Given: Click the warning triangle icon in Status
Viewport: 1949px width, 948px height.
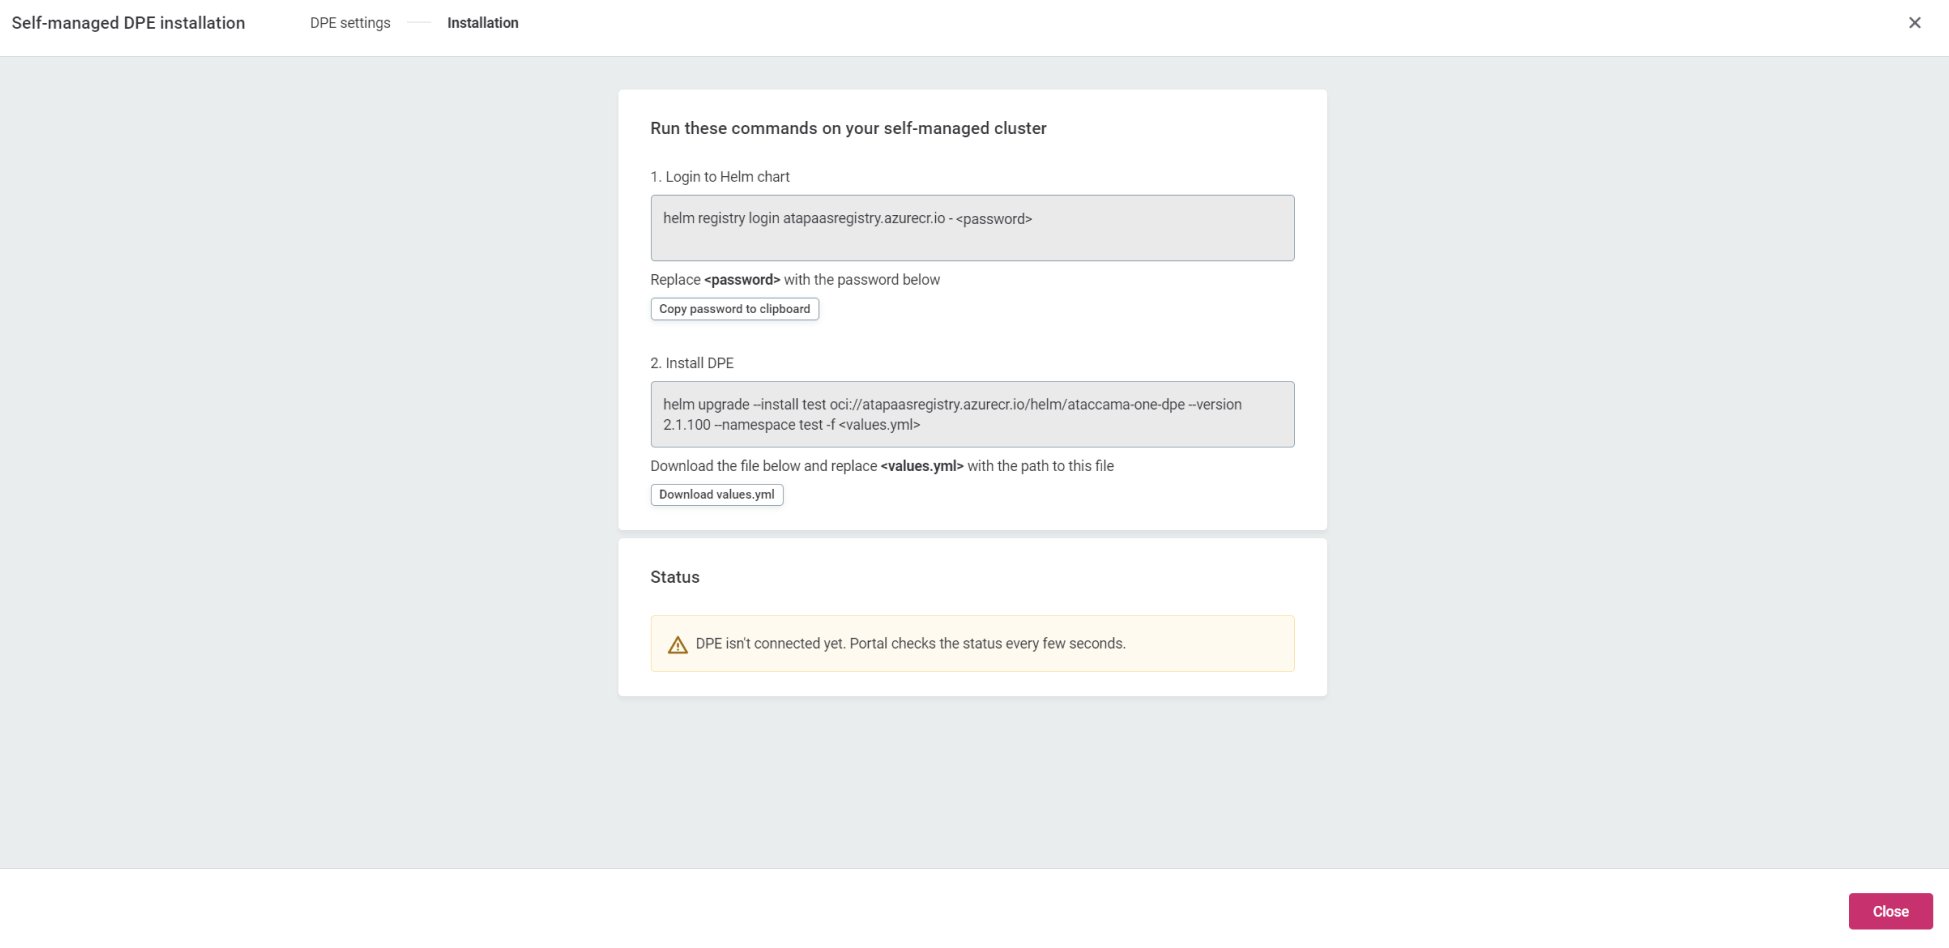Looking at the screenshot, I should click(x=678, y=645).
